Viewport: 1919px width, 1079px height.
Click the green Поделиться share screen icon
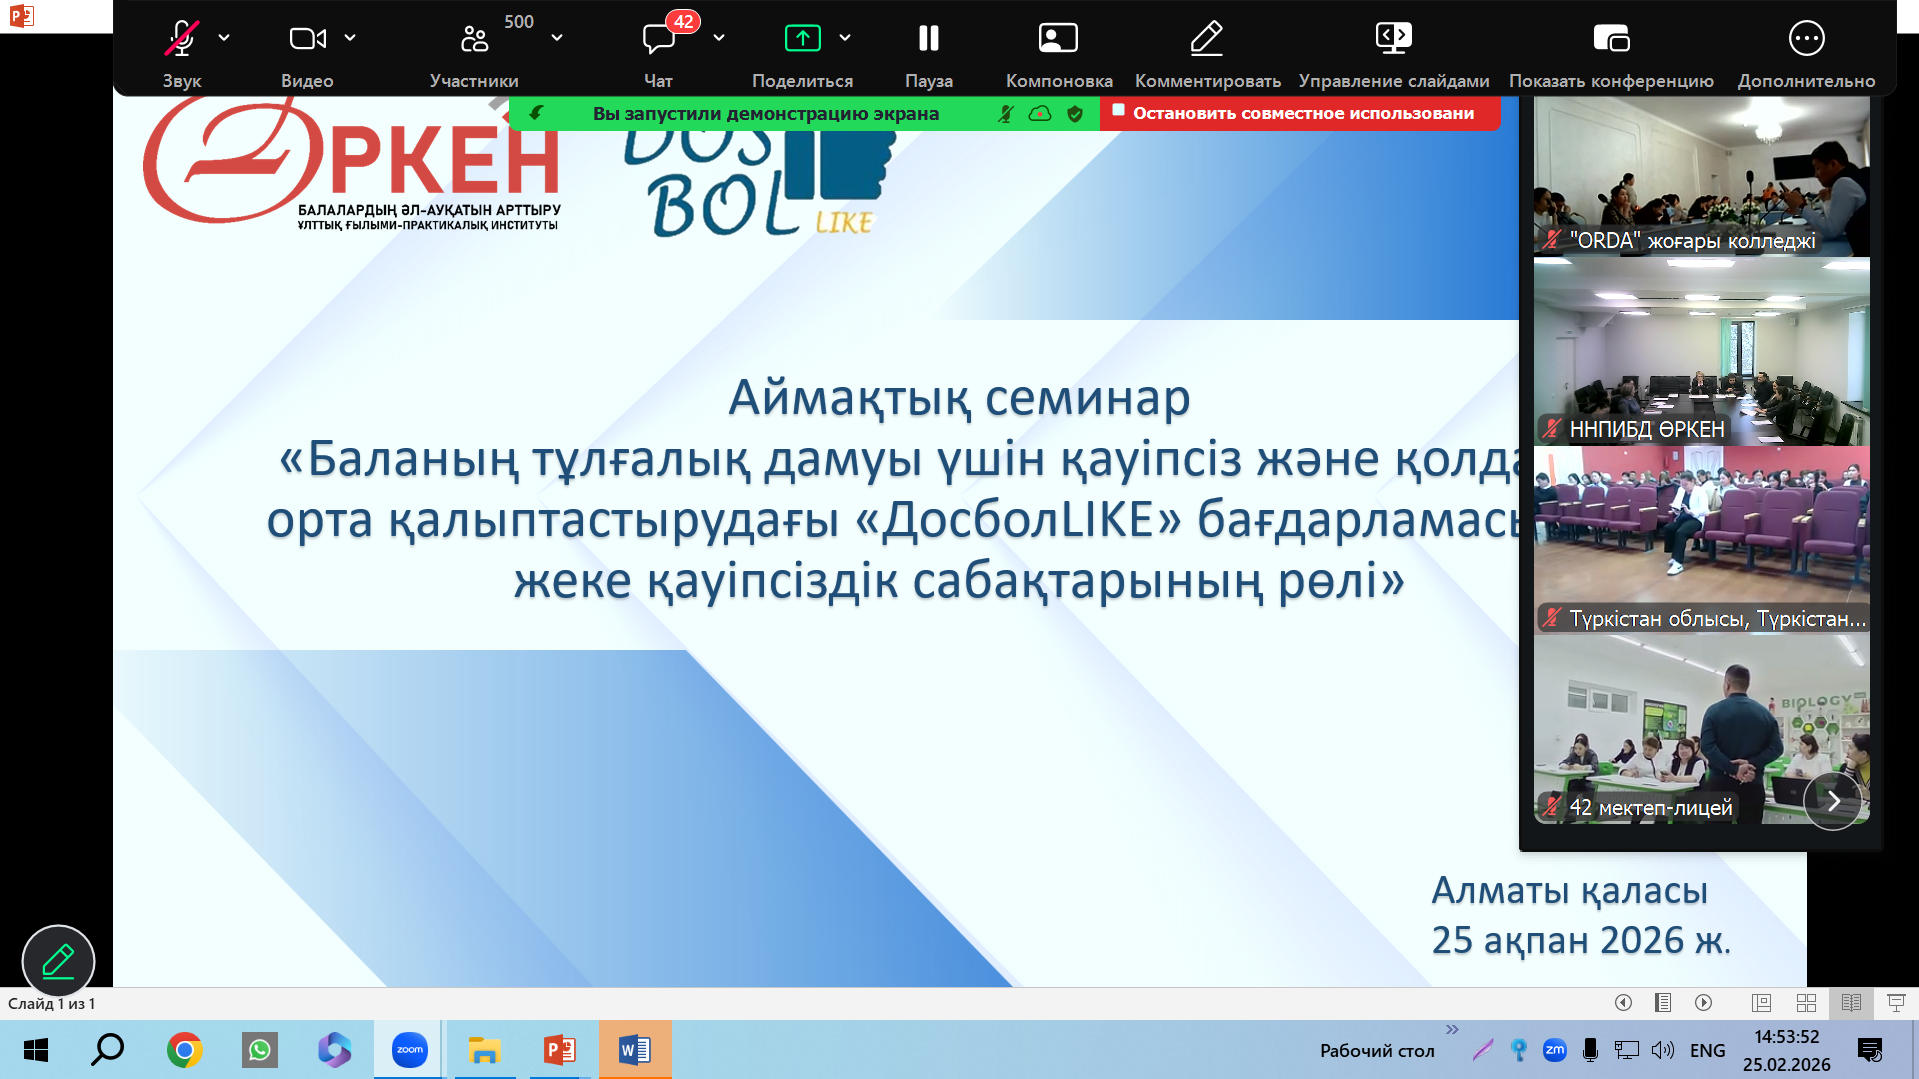point(802,38)
